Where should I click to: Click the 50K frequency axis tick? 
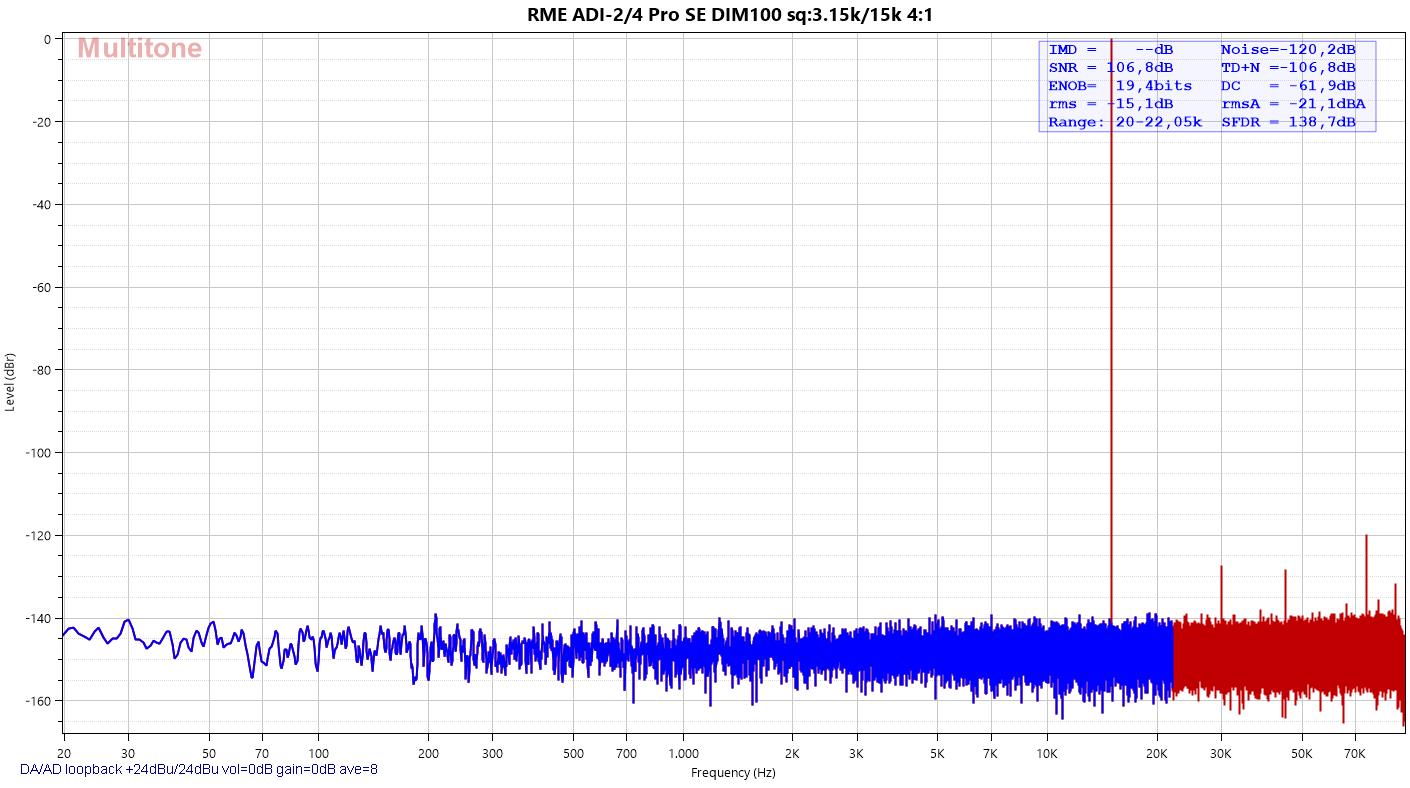1302,752
